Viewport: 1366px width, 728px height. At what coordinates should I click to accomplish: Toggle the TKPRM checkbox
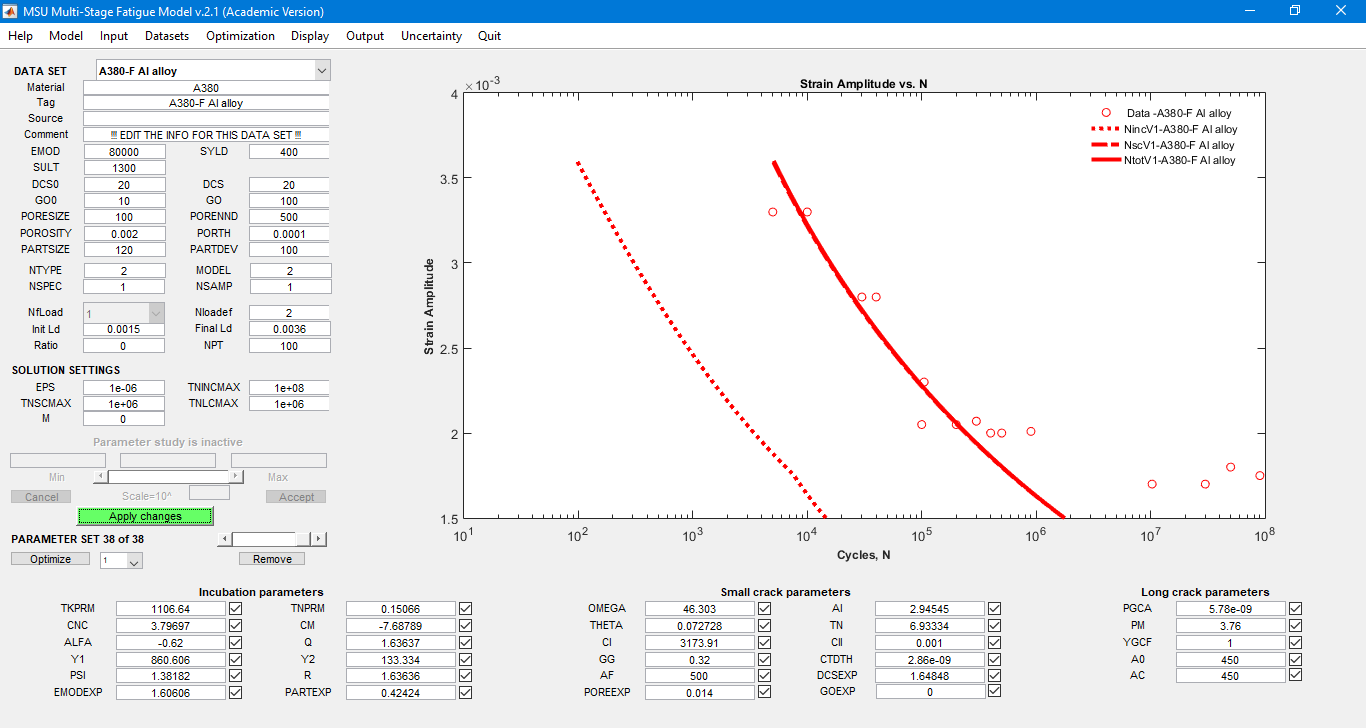tap(236, 608)
